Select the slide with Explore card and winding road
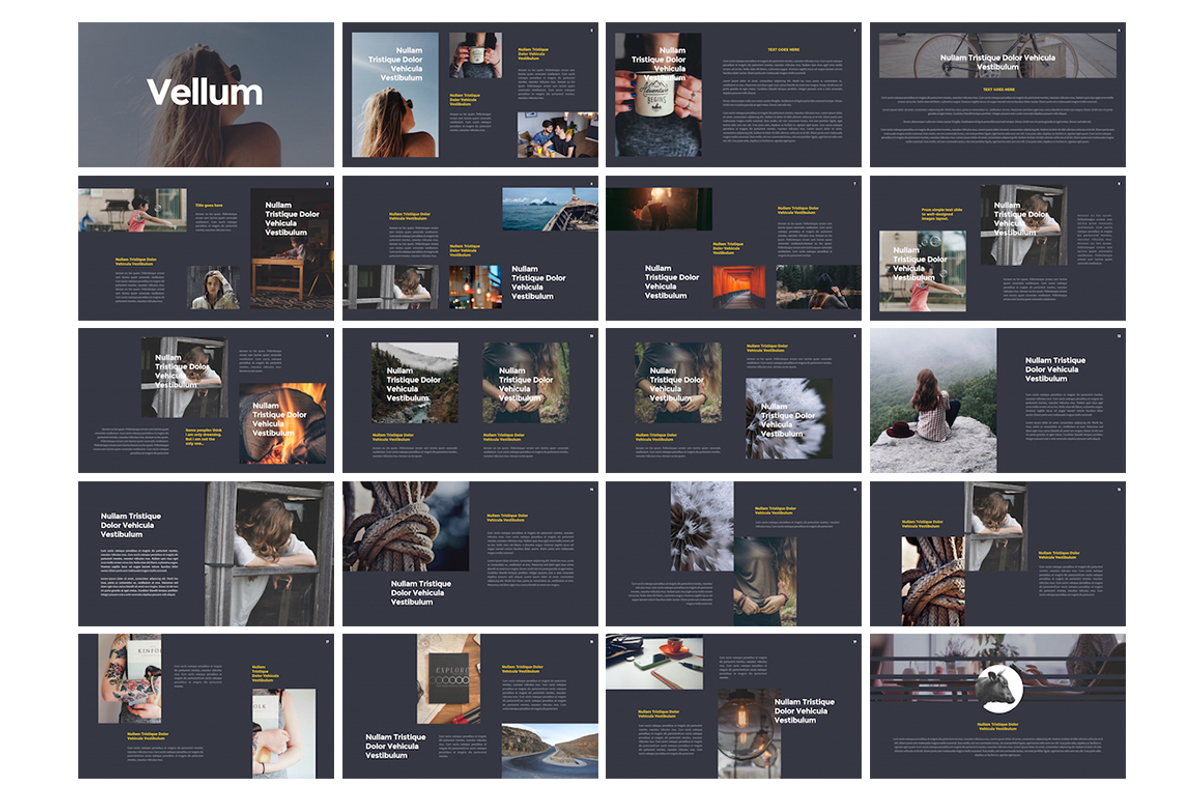1200x800 pixels. tap(470, 706)
